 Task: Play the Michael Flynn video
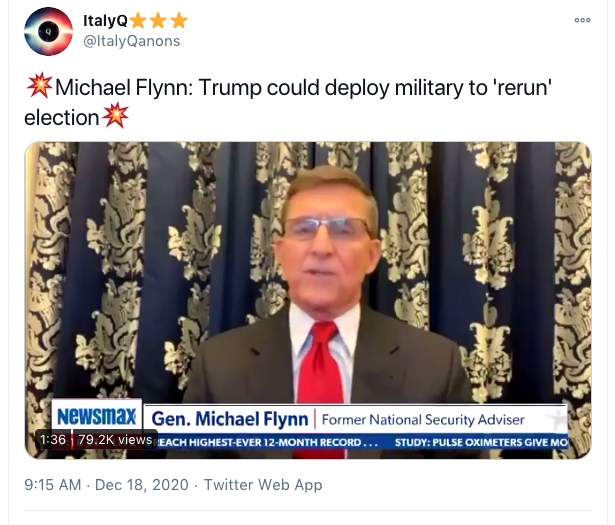[308, 290]
